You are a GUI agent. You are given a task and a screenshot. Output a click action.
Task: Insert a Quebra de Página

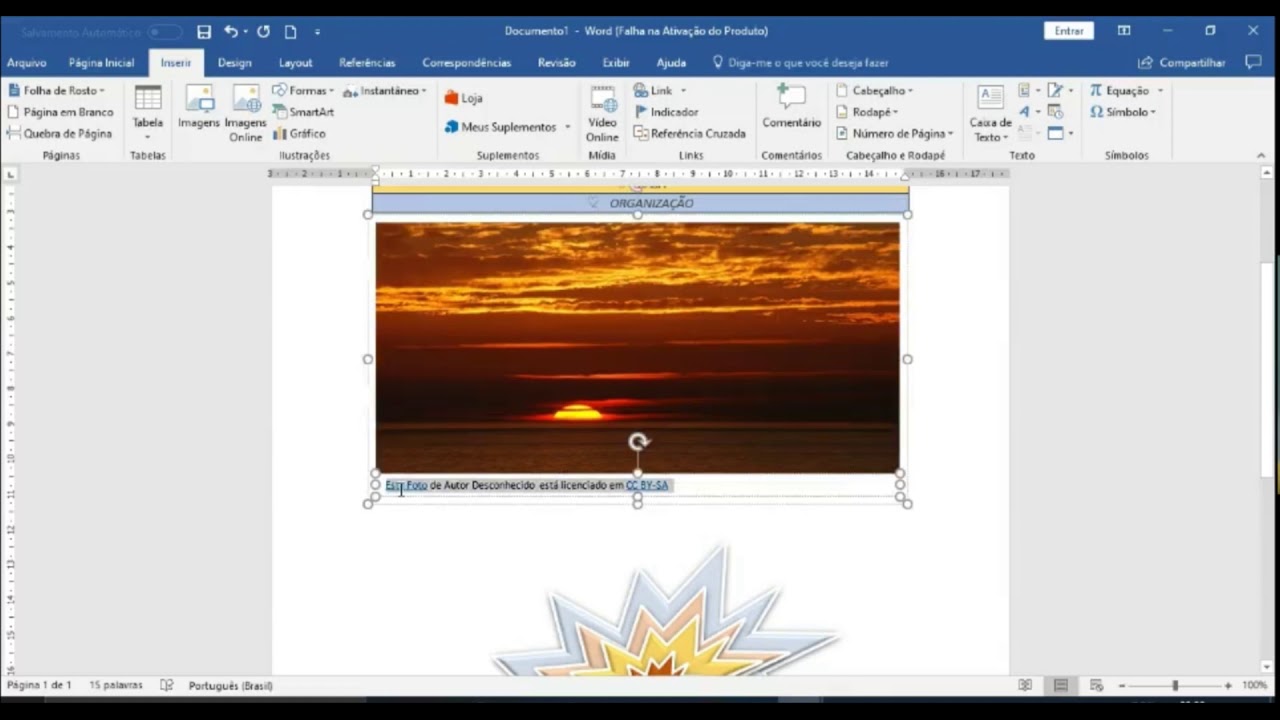click(x=60, y=133)
